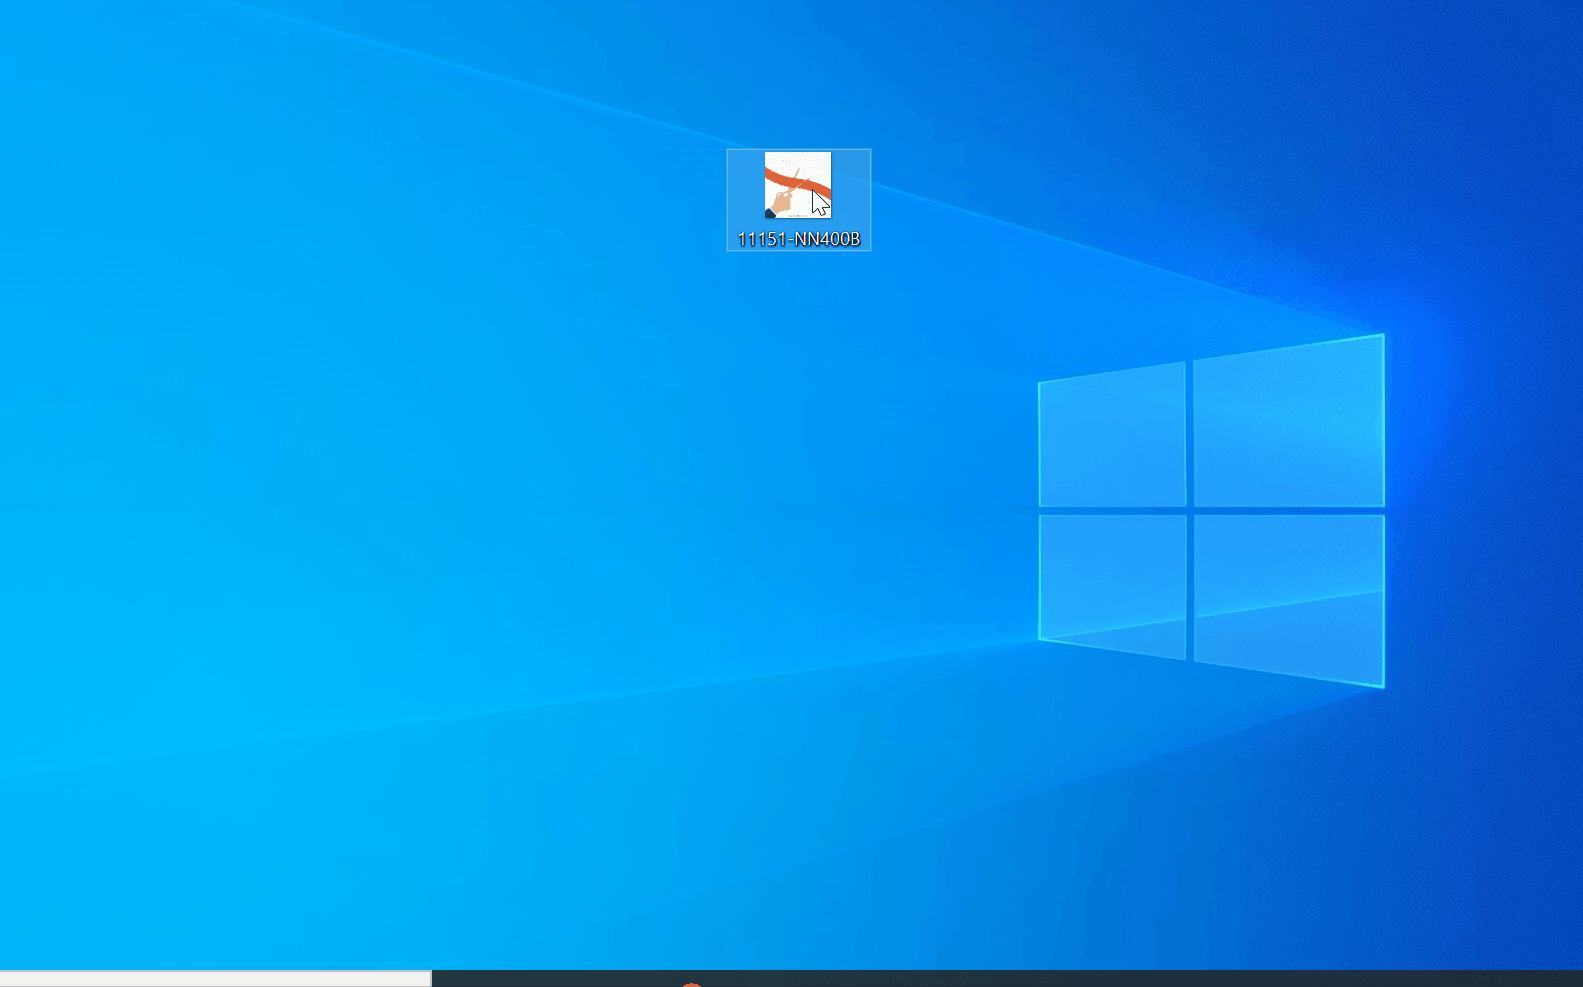Screen dimensions: 1583x987
Task: Click the top-left pane of Windows logo wallpaper
Action: pyautogui.click(x=1112, y=435)
